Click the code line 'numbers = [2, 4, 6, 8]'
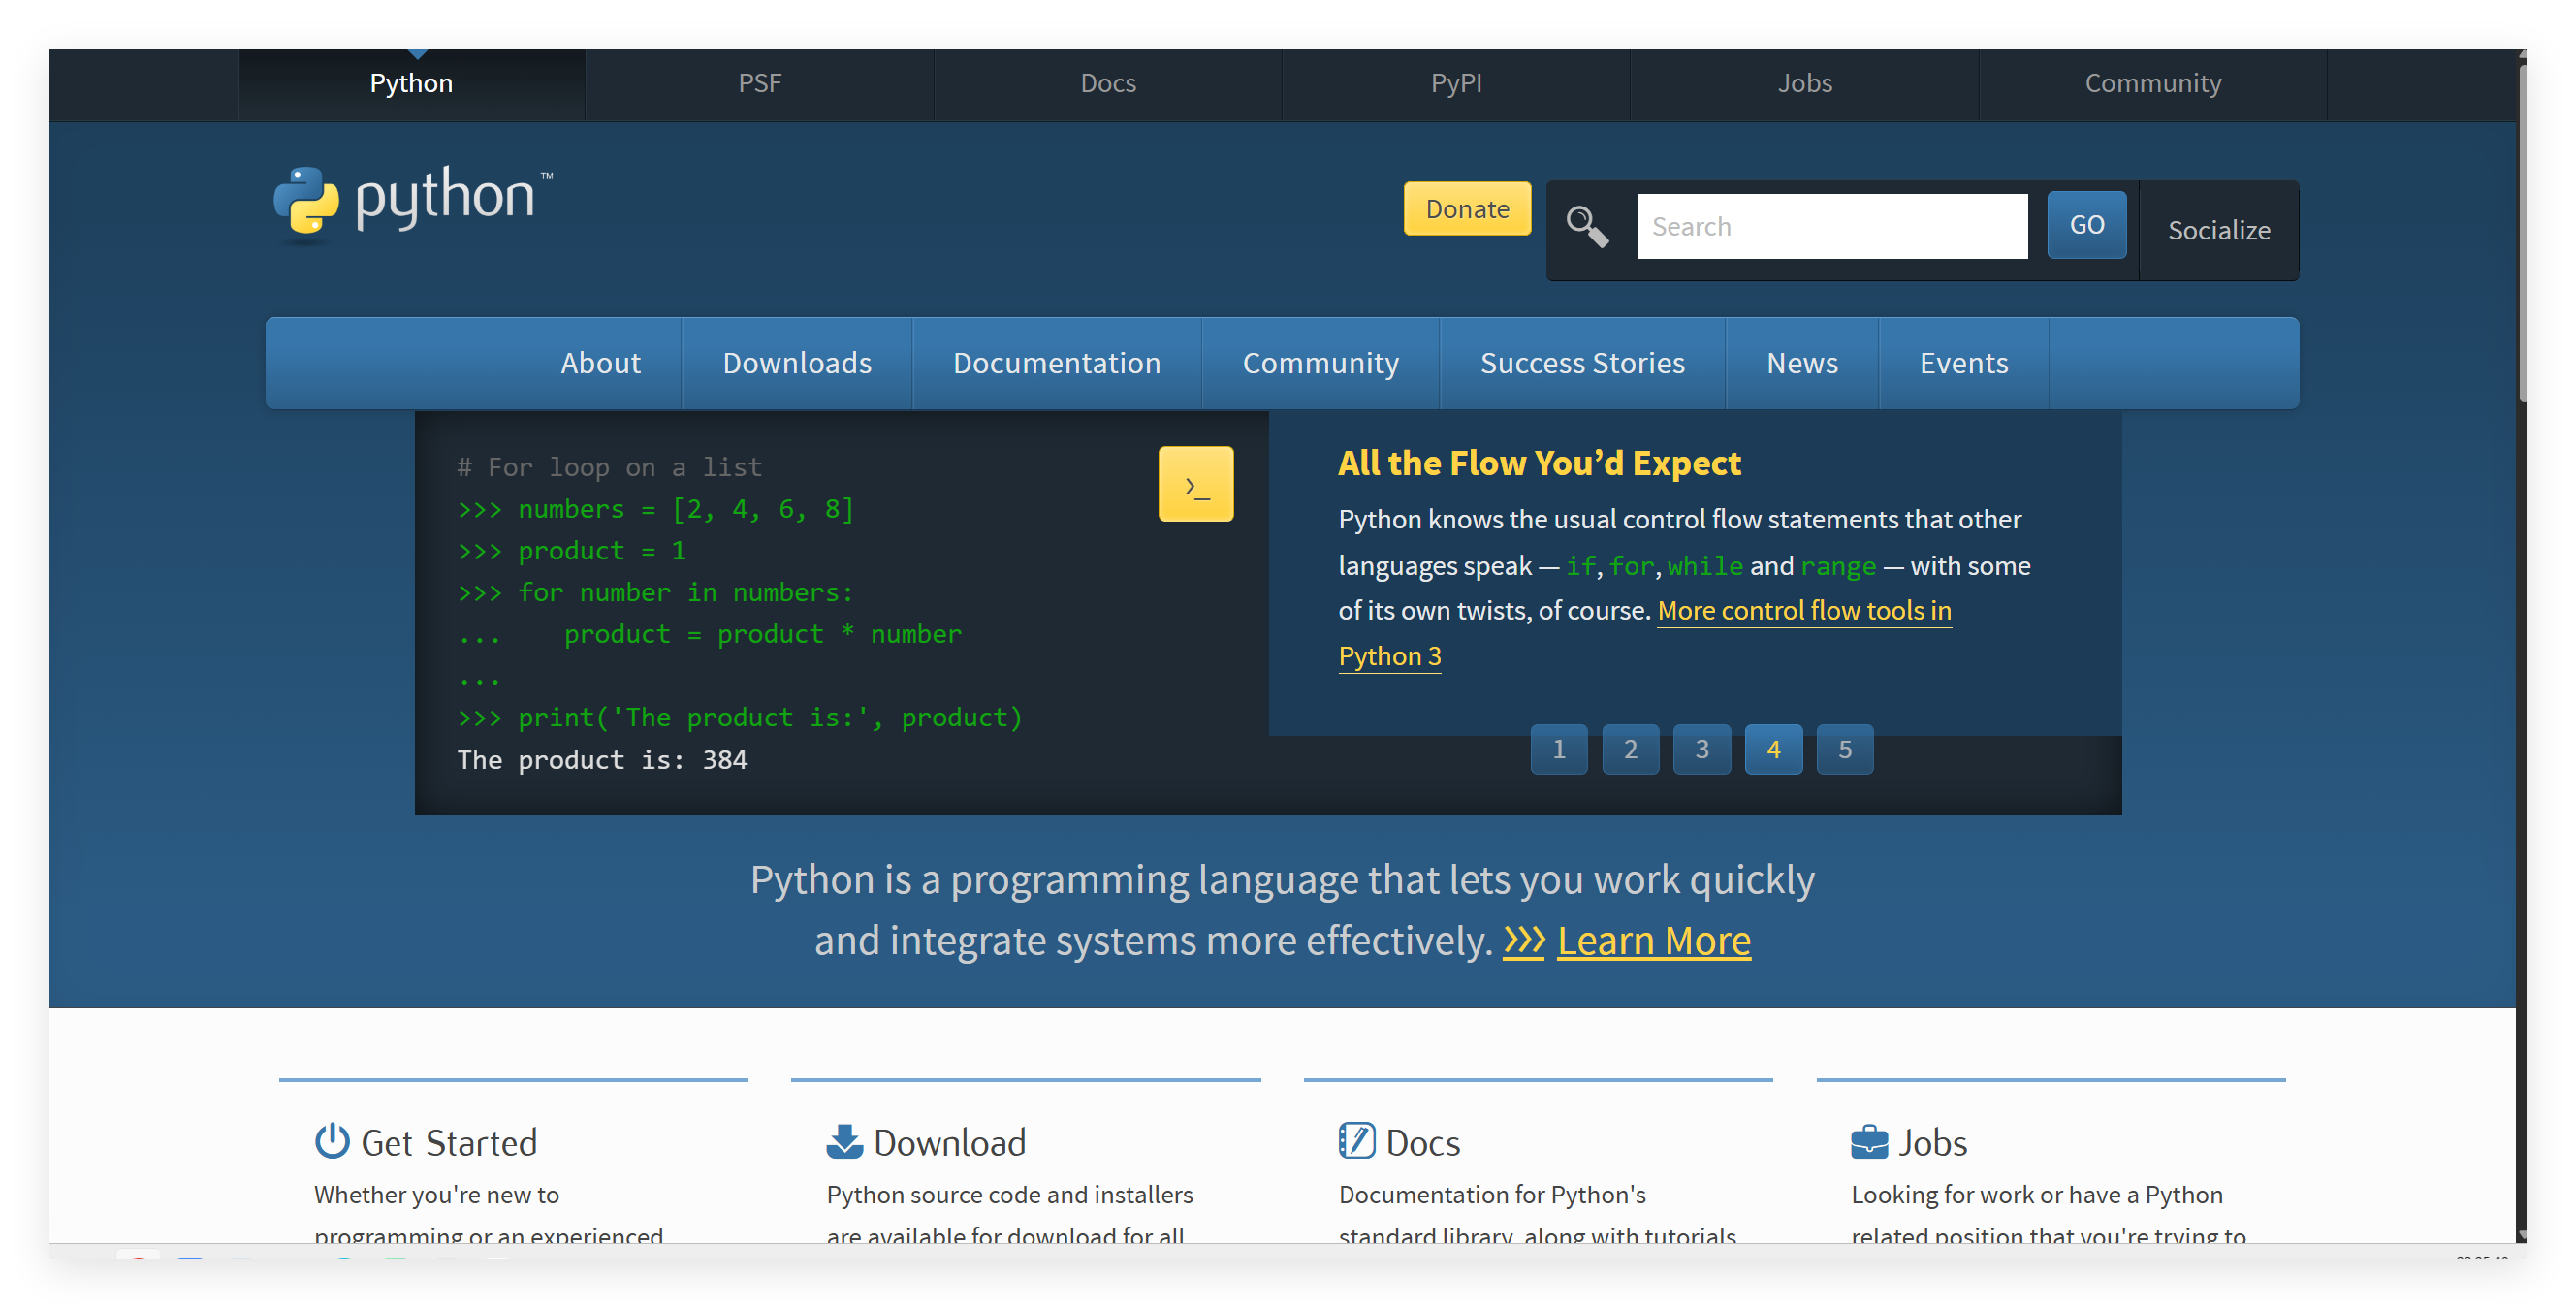 pos(686,509)
